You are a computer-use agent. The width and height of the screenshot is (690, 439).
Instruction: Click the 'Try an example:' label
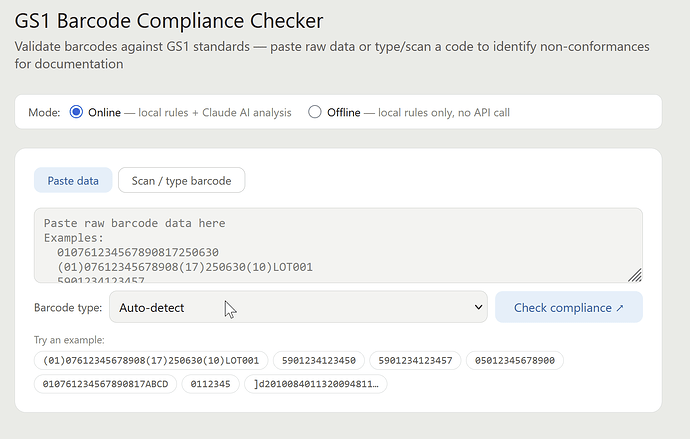(x=69, y=340)
